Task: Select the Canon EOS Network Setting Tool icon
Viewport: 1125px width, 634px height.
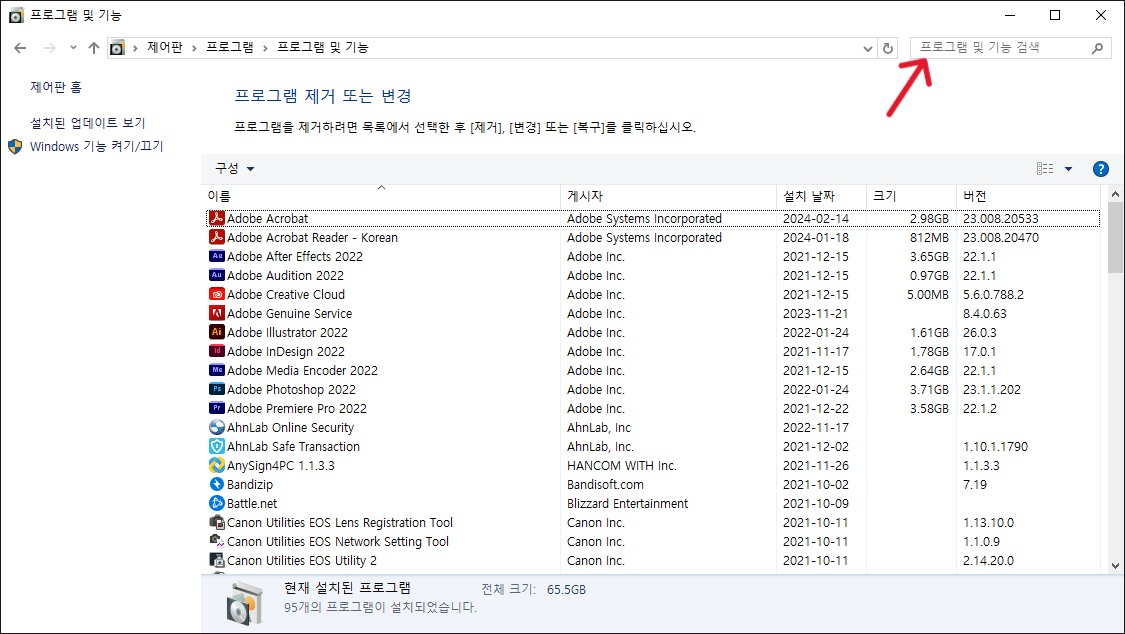Action: [217, 541]
